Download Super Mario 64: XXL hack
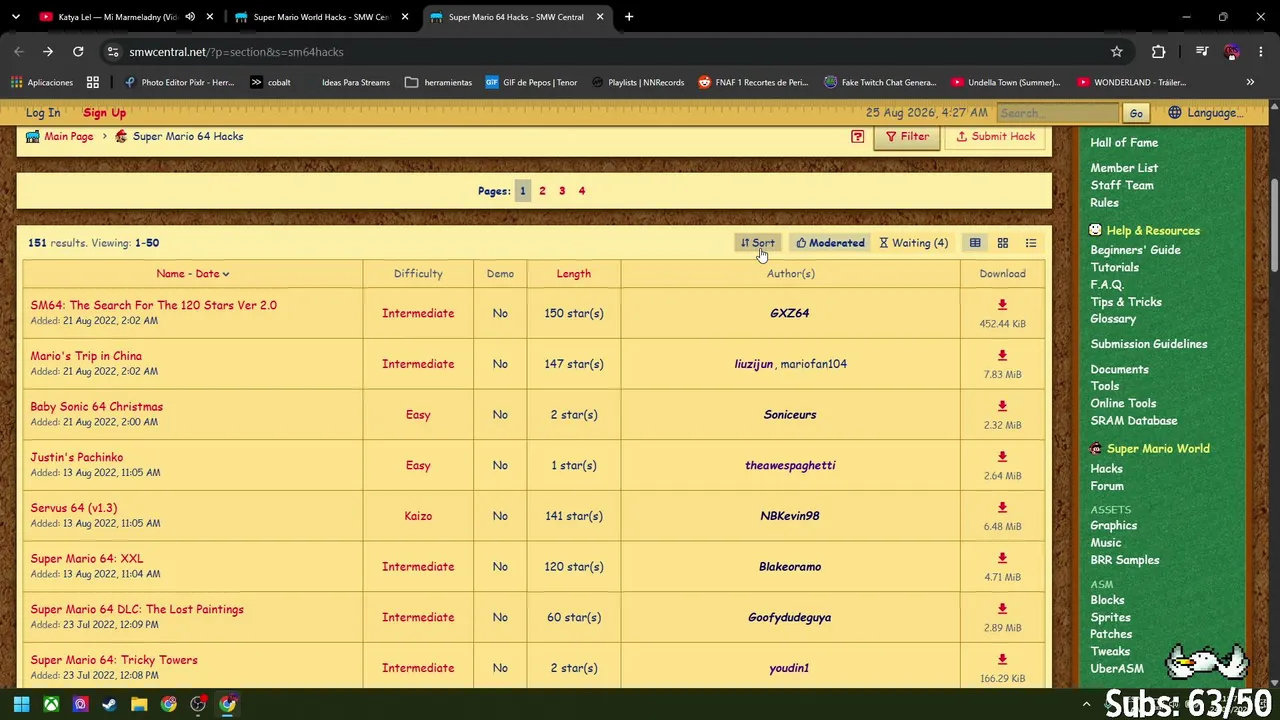The image size is (1280, 720). click(x=1002, y=558)
